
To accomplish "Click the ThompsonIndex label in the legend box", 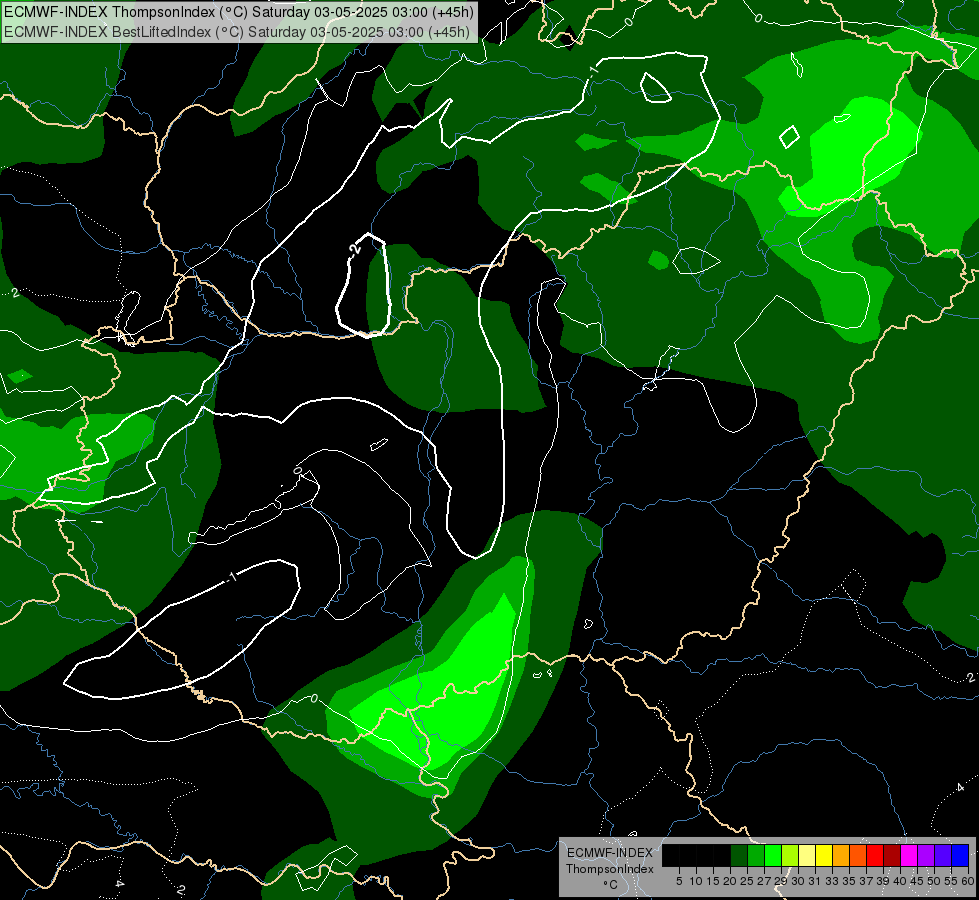I will [x=610, y=869].
